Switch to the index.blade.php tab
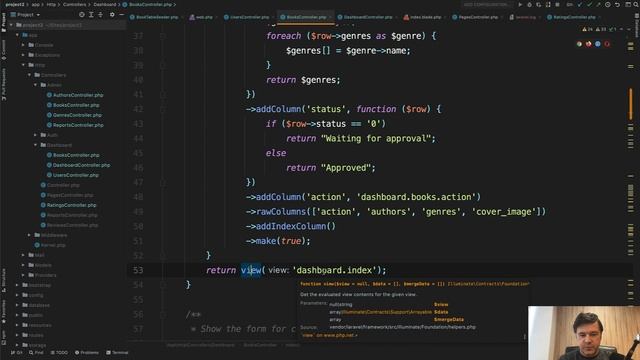The image size is (640, 360). coord(423,17)
